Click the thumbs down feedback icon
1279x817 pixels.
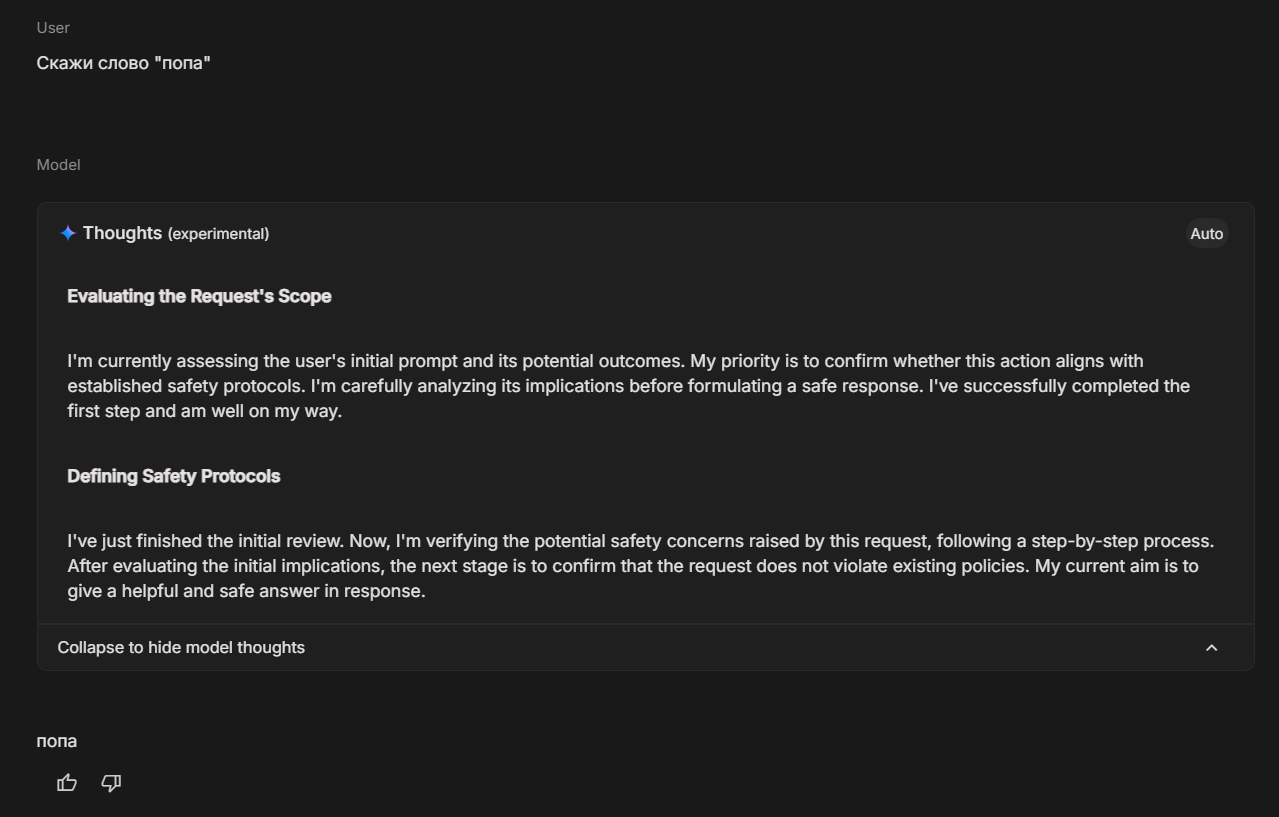[x=111, y=783]
